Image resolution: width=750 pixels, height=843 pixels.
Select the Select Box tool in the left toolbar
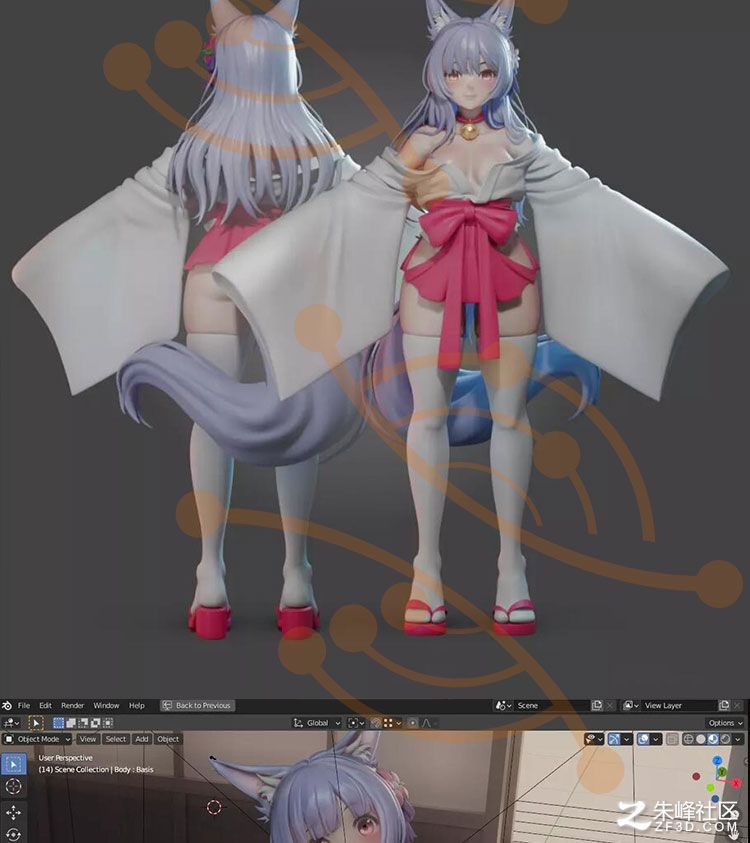coord(13,763)
